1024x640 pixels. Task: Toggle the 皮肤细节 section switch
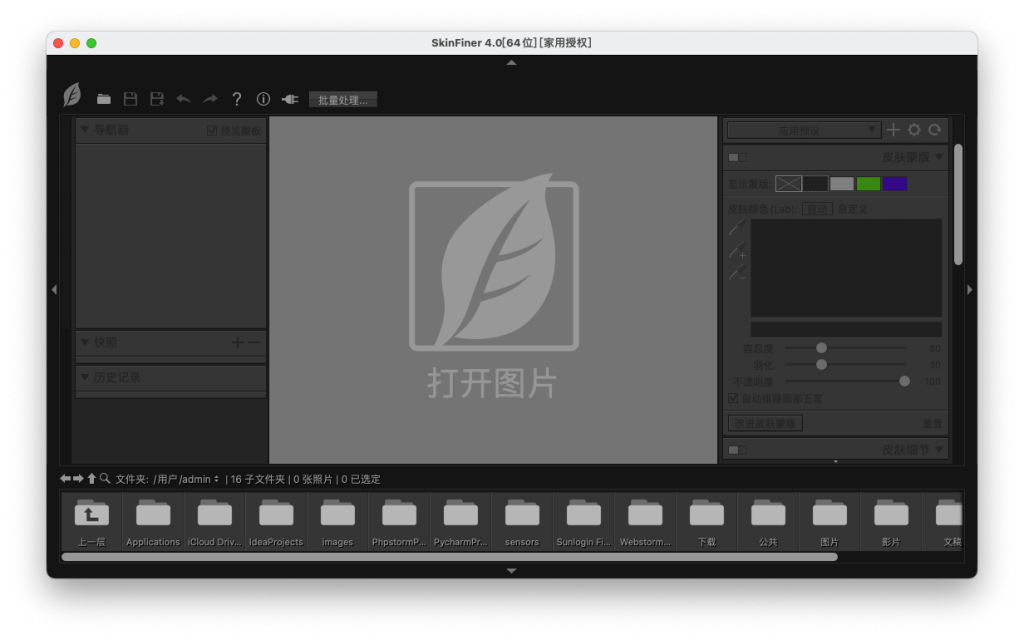(737, 450)
